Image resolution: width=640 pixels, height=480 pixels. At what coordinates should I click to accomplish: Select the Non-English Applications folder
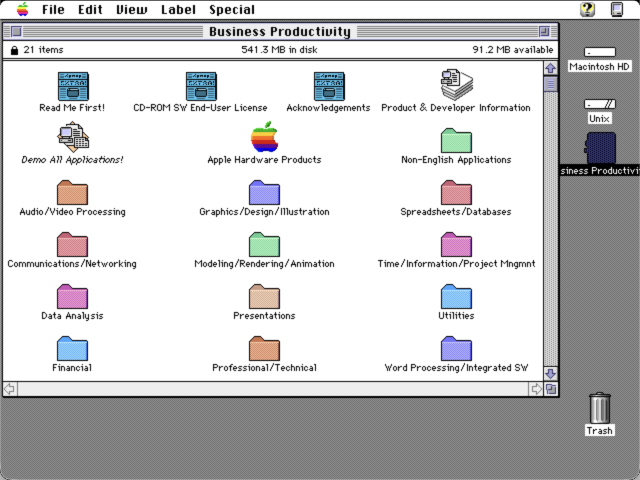(x=456, y=140)
